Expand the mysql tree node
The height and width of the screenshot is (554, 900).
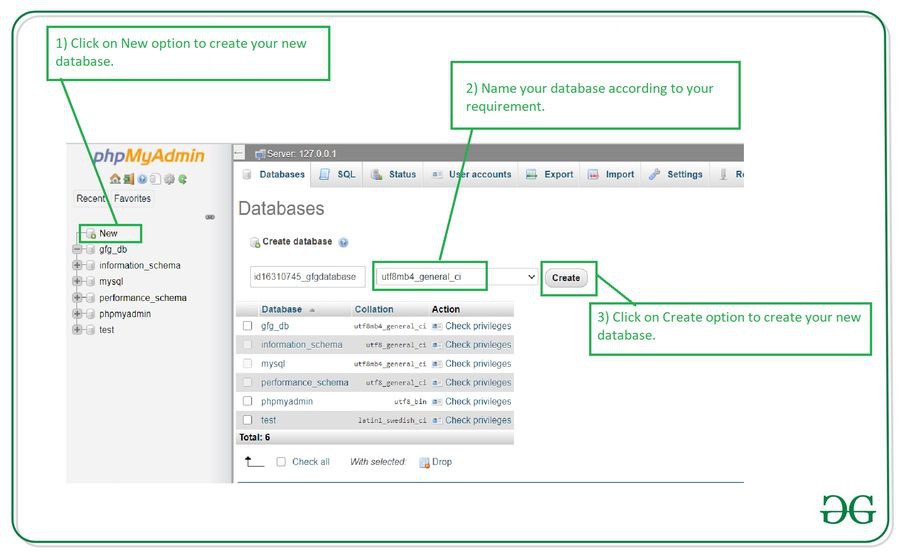77,281
